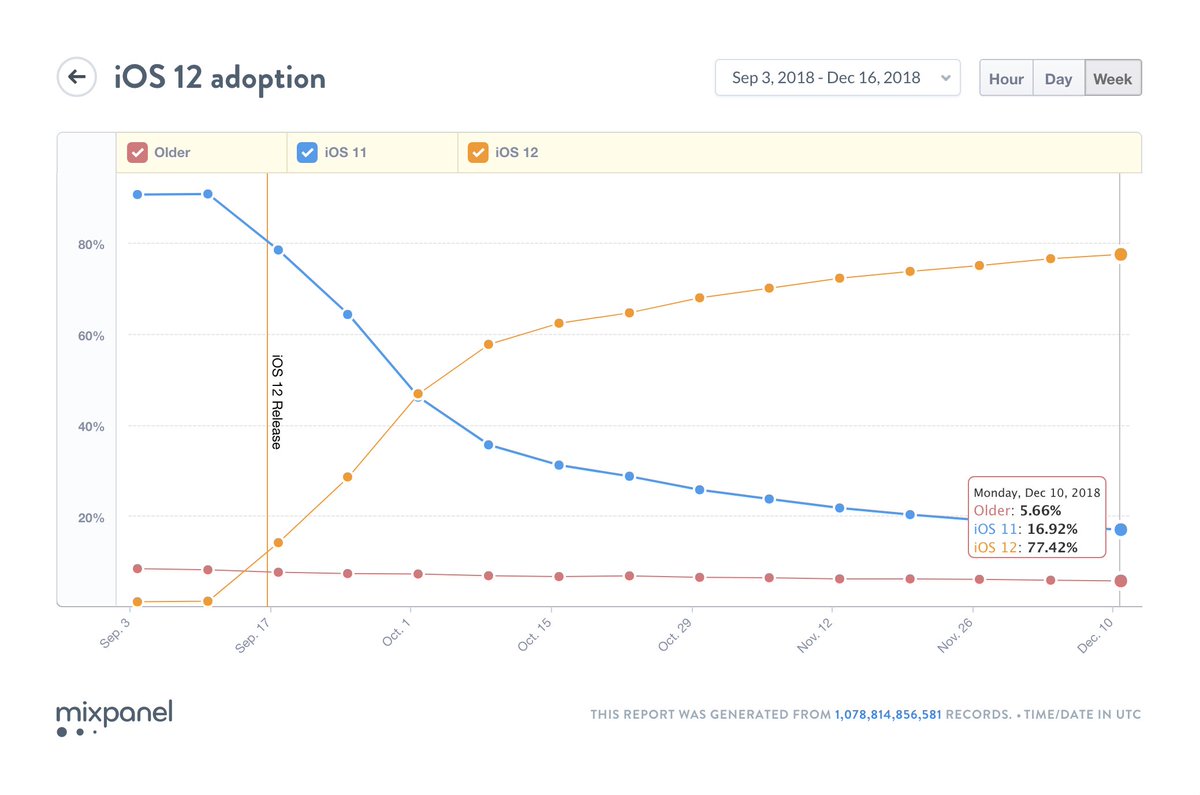Click the iOS 12 legend label
Screen dimensions: 1200x795
(x=517, y=153)
